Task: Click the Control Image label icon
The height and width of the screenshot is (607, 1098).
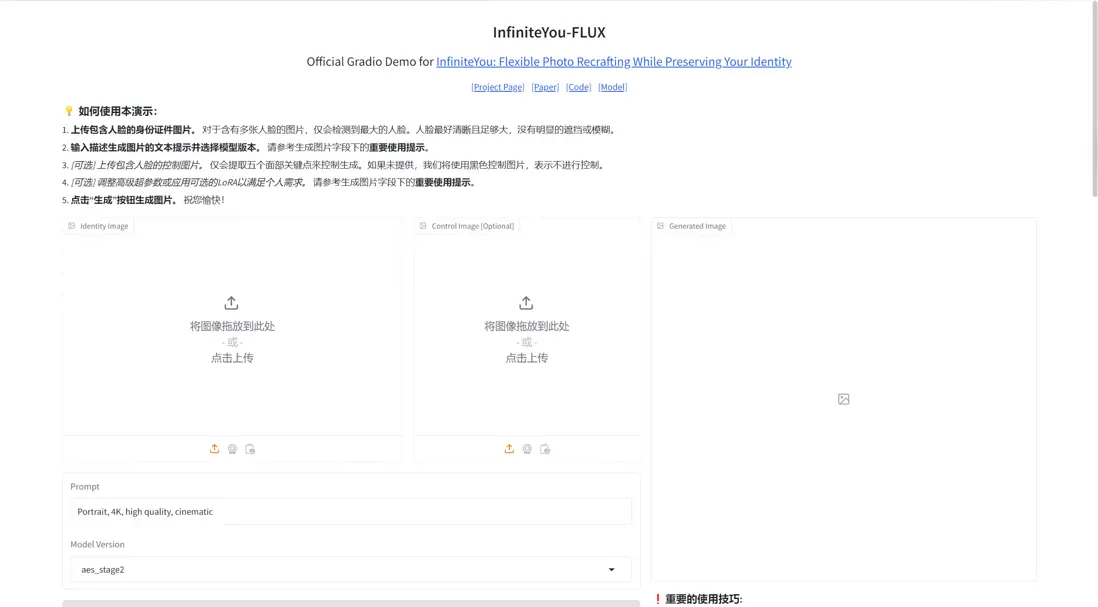Action: click(x=423, y=226)
